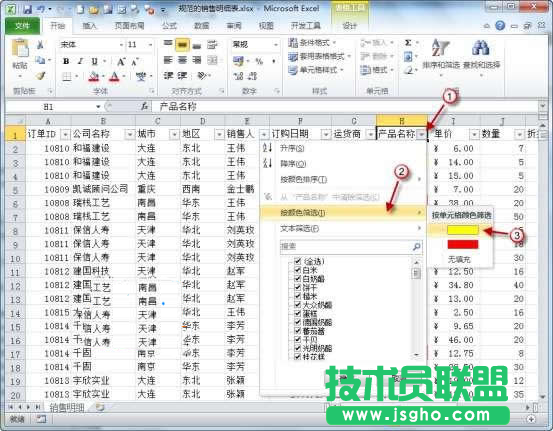553x431 pixels.
Task: Open the 产品名称 column filter dropdown
Action: point(422,134)
